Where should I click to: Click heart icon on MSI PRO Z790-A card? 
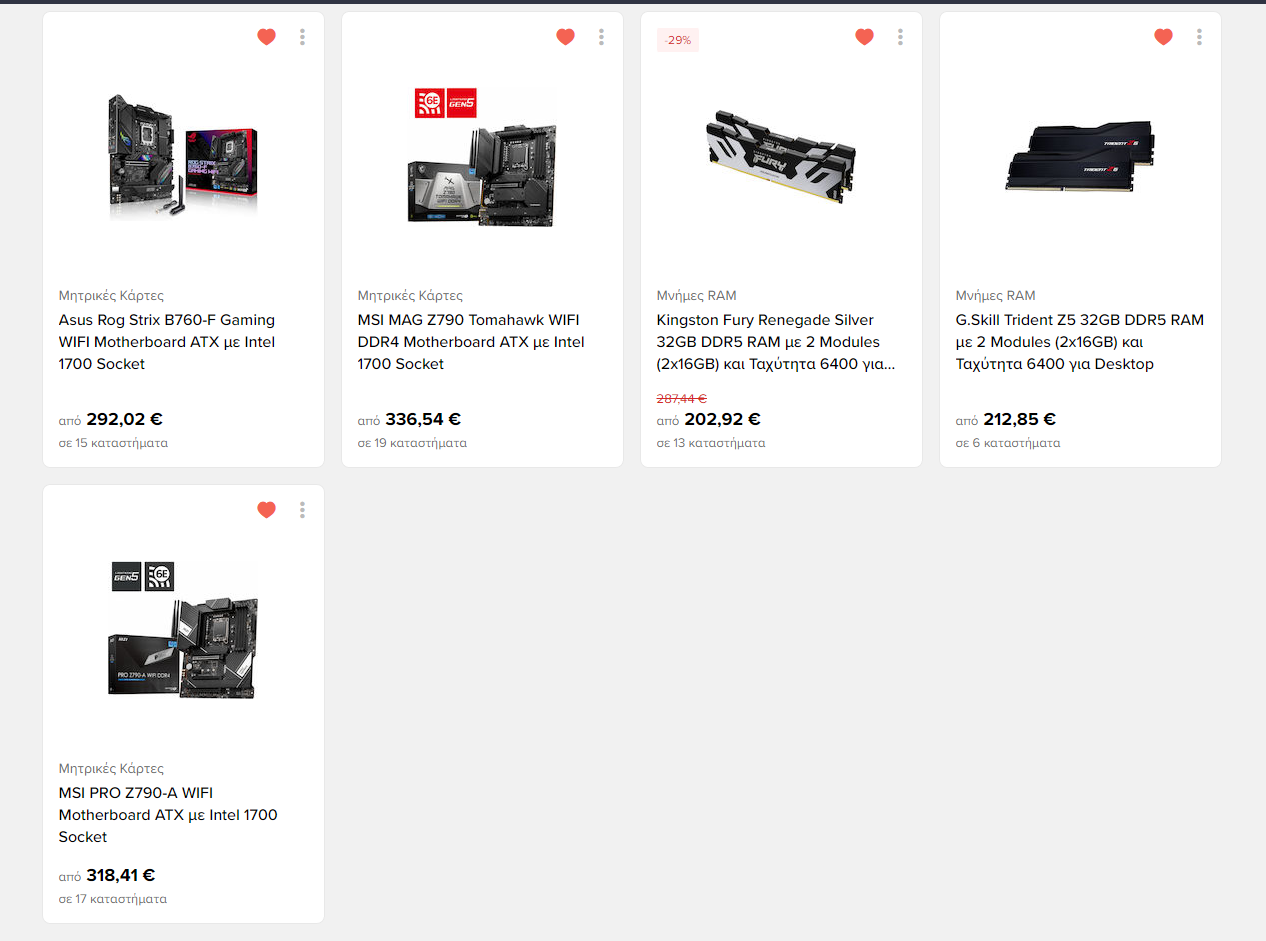tap(266, 510)
